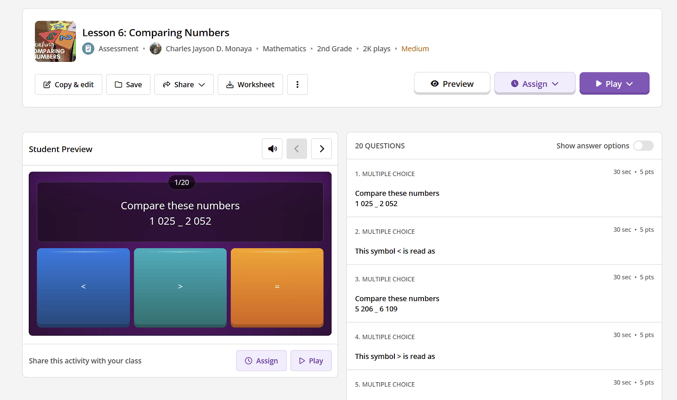
Task: Click the lesson title 'Lesson 6: Comparing Numbers'
Action: click(155, 32)
